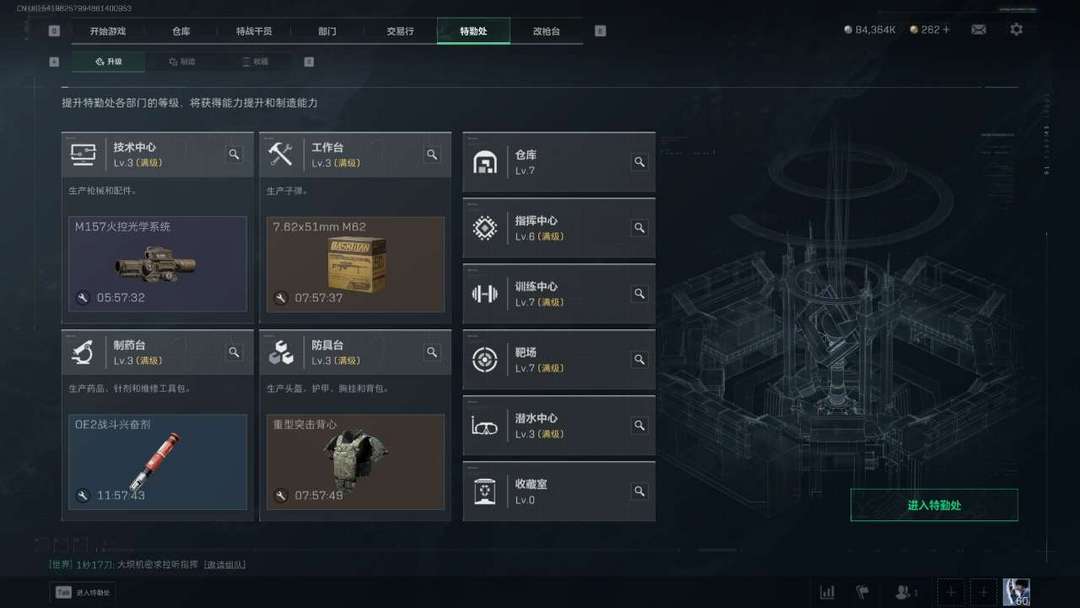
Task: Select the M157火控光学系统 production item
Action: (157, 264)
